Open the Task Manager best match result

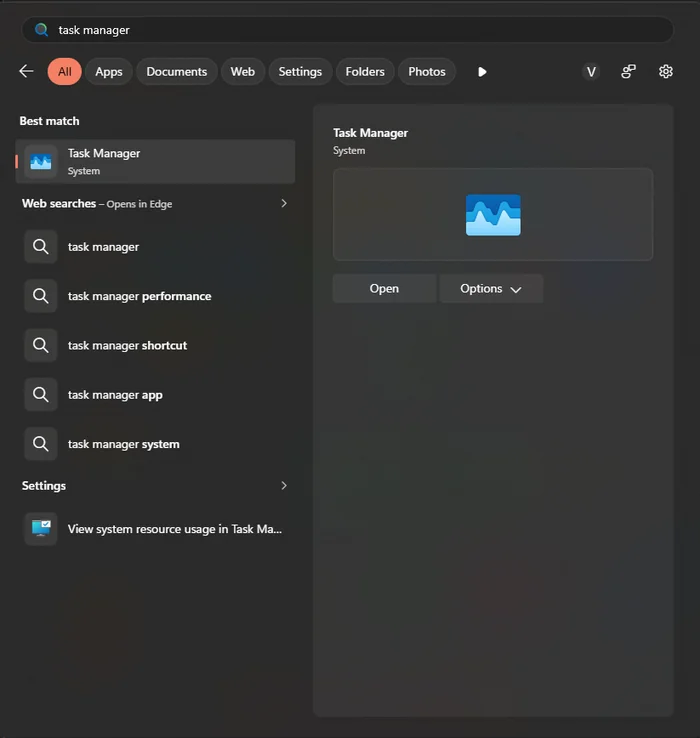155,161
